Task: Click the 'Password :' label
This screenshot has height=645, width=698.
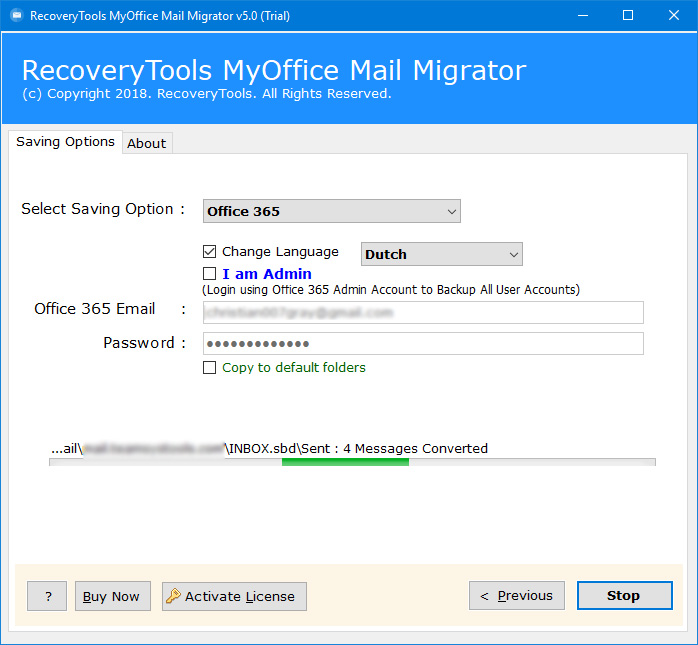Action: pos(145,343)
